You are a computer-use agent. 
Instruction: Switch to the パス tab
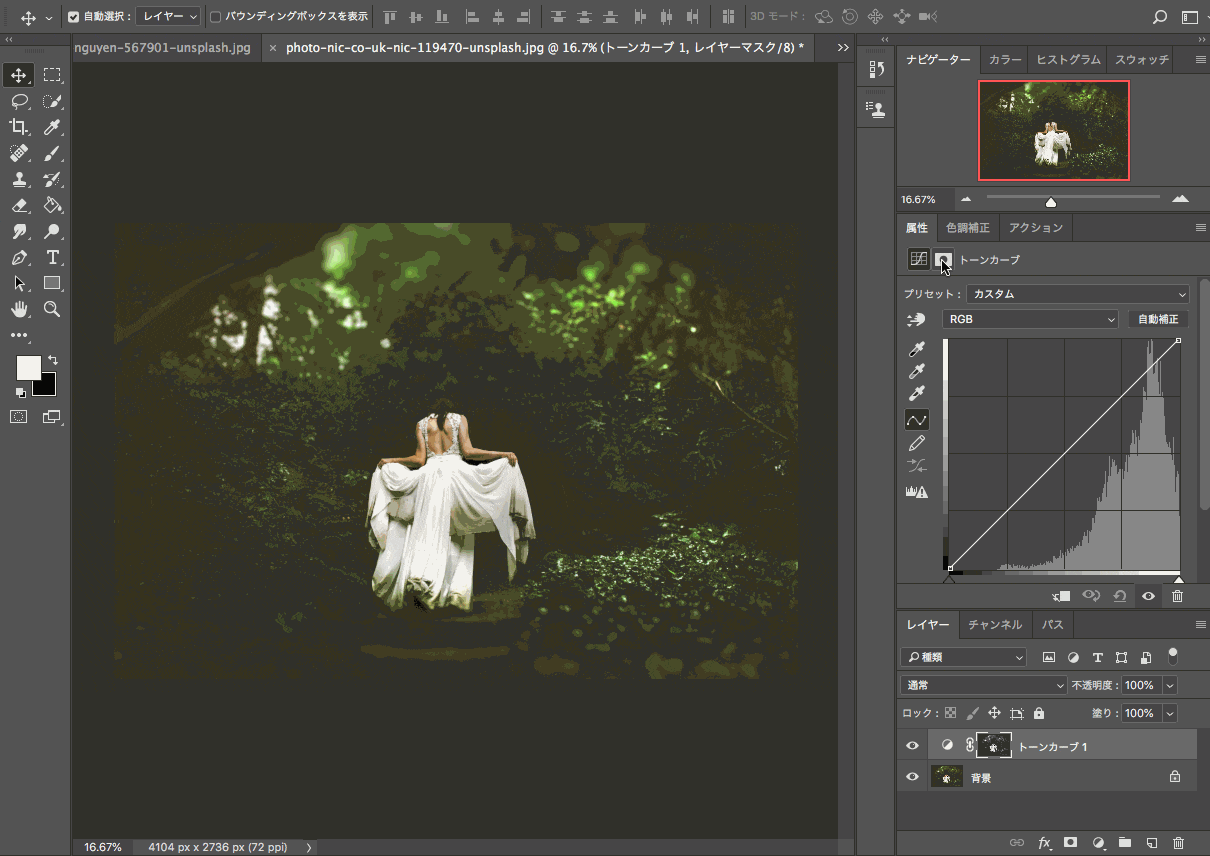pos(1053,624)
